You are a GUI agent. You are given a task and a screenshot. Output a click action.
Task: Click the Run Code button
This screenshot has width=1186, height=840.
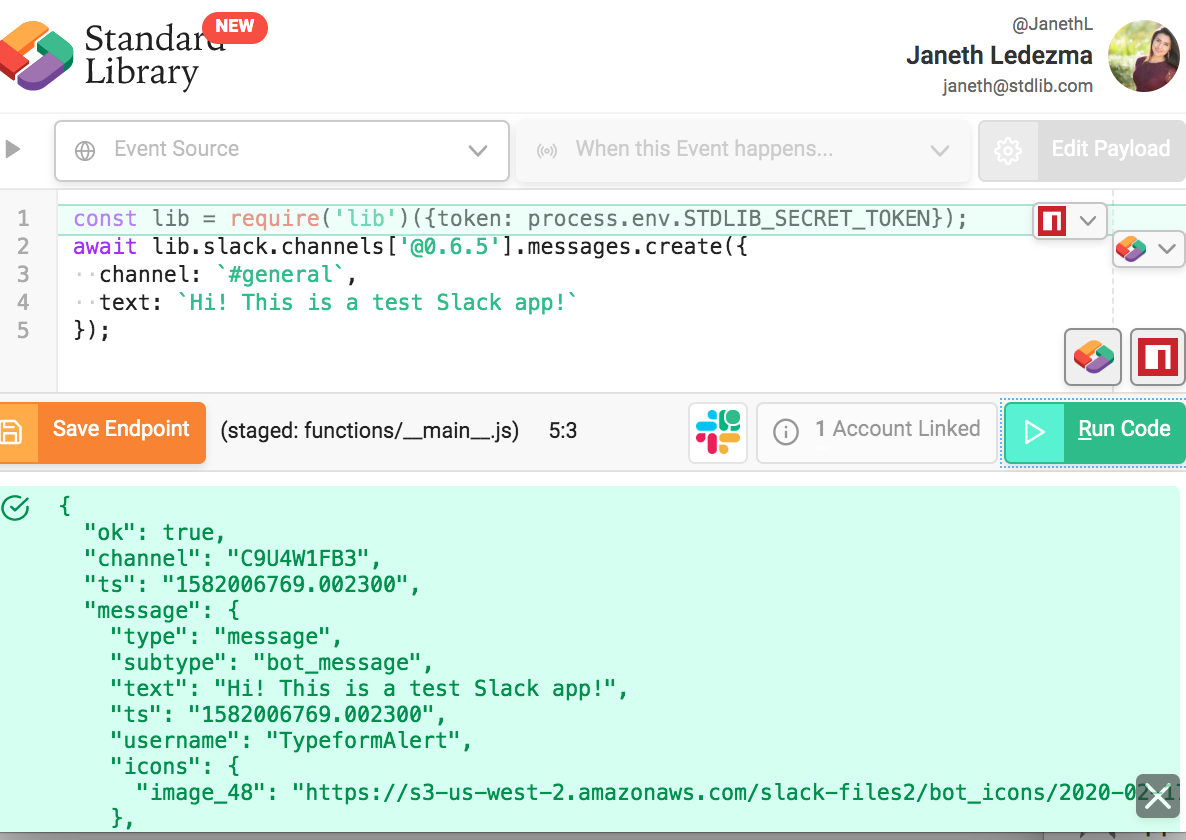coord(1094,432)
